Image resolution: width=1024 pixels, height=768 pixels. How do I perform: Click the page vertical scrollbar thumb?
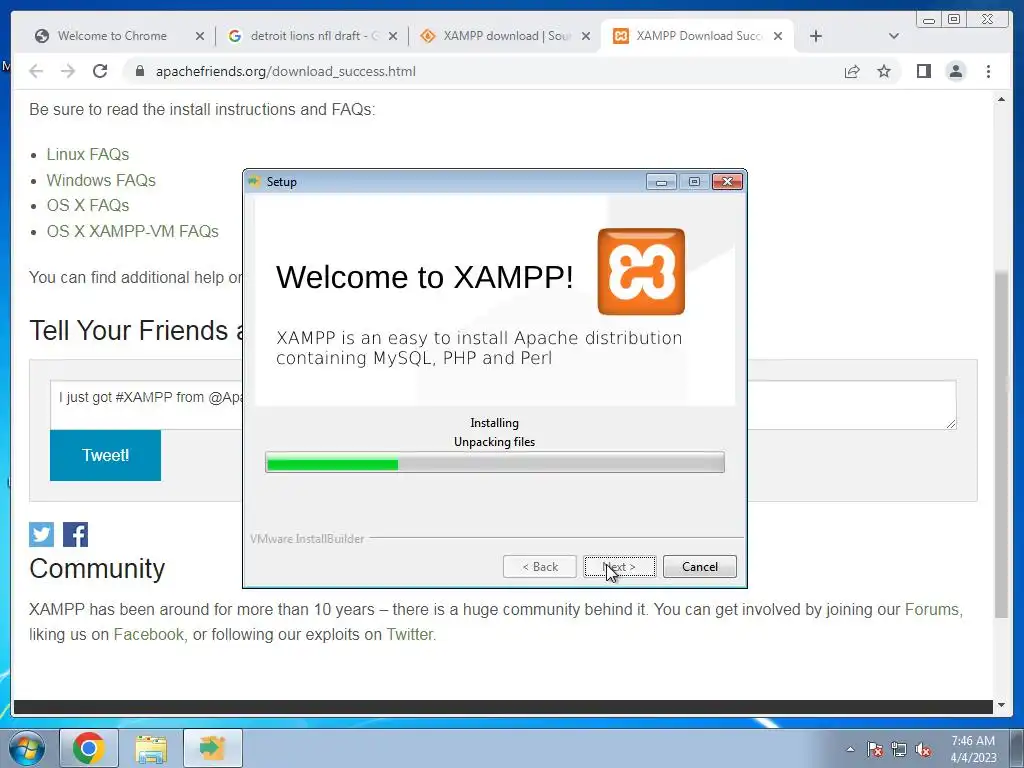[1001, 444]
